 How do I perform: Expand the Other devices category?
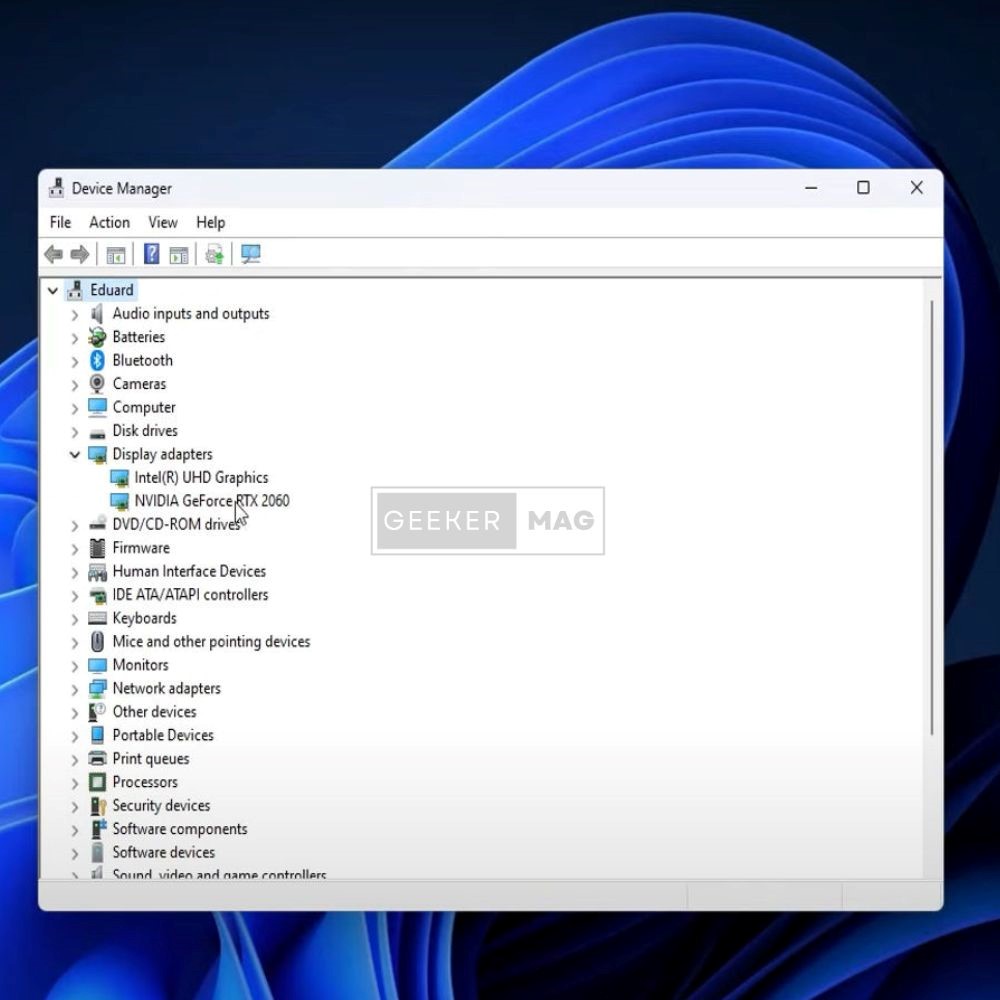(x=75, y=712)
